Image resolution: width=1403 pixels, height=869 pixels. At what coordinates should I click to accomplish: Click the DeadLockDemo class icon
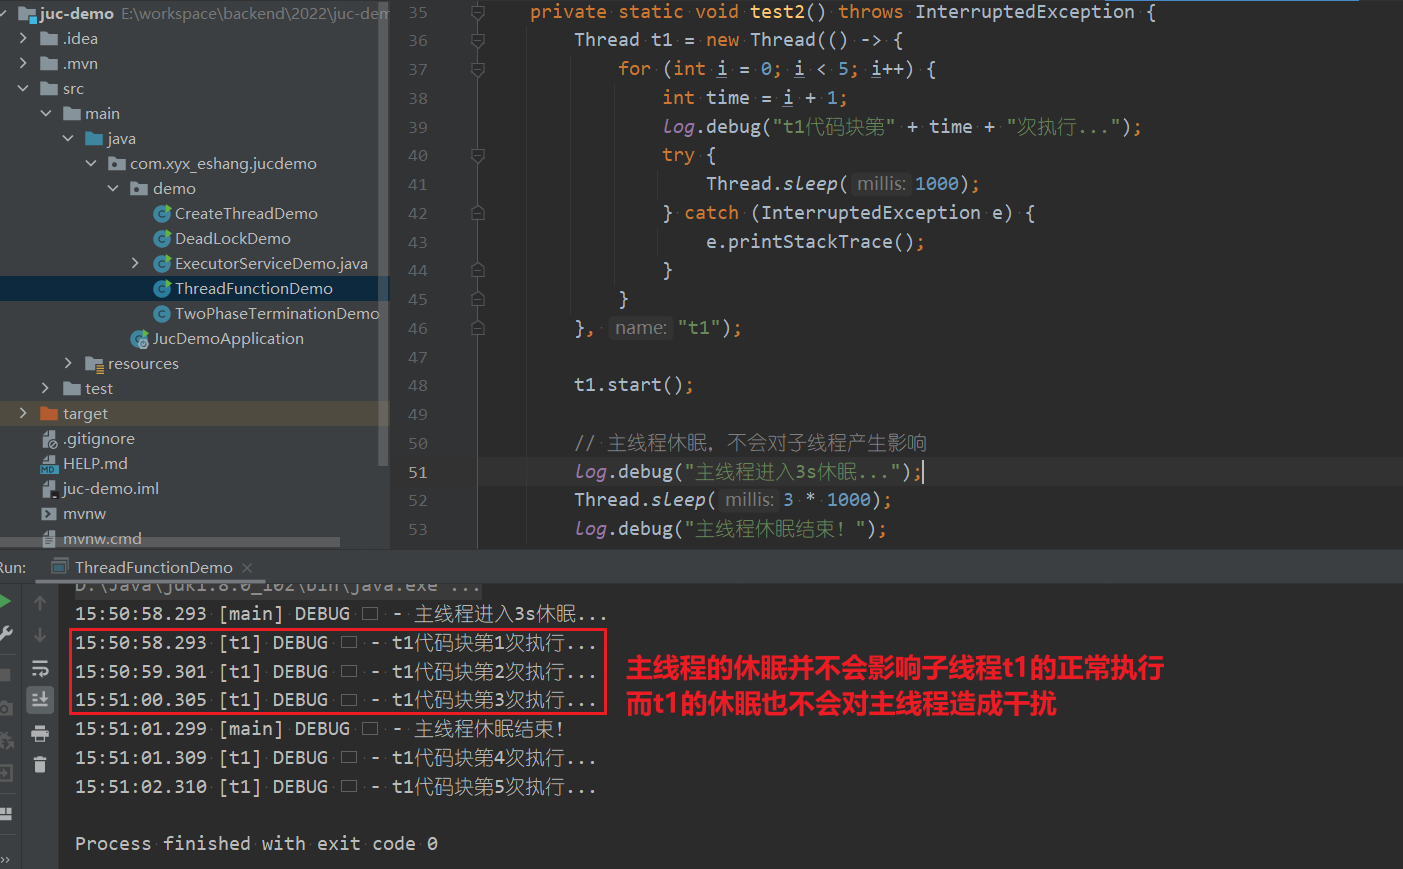pyautogui.click(x=162, y=238)
